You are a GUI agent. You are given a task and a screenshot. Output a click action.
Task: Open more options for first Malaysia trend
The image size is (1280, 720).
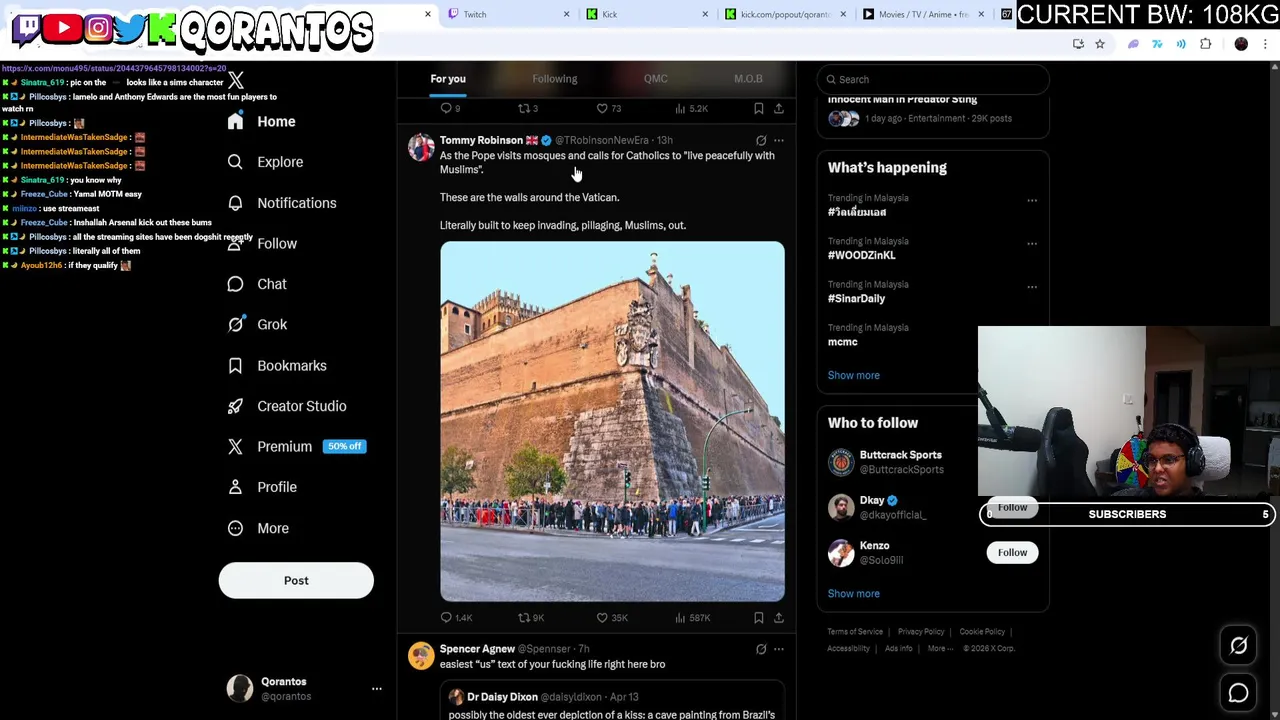pos(1032,200)
